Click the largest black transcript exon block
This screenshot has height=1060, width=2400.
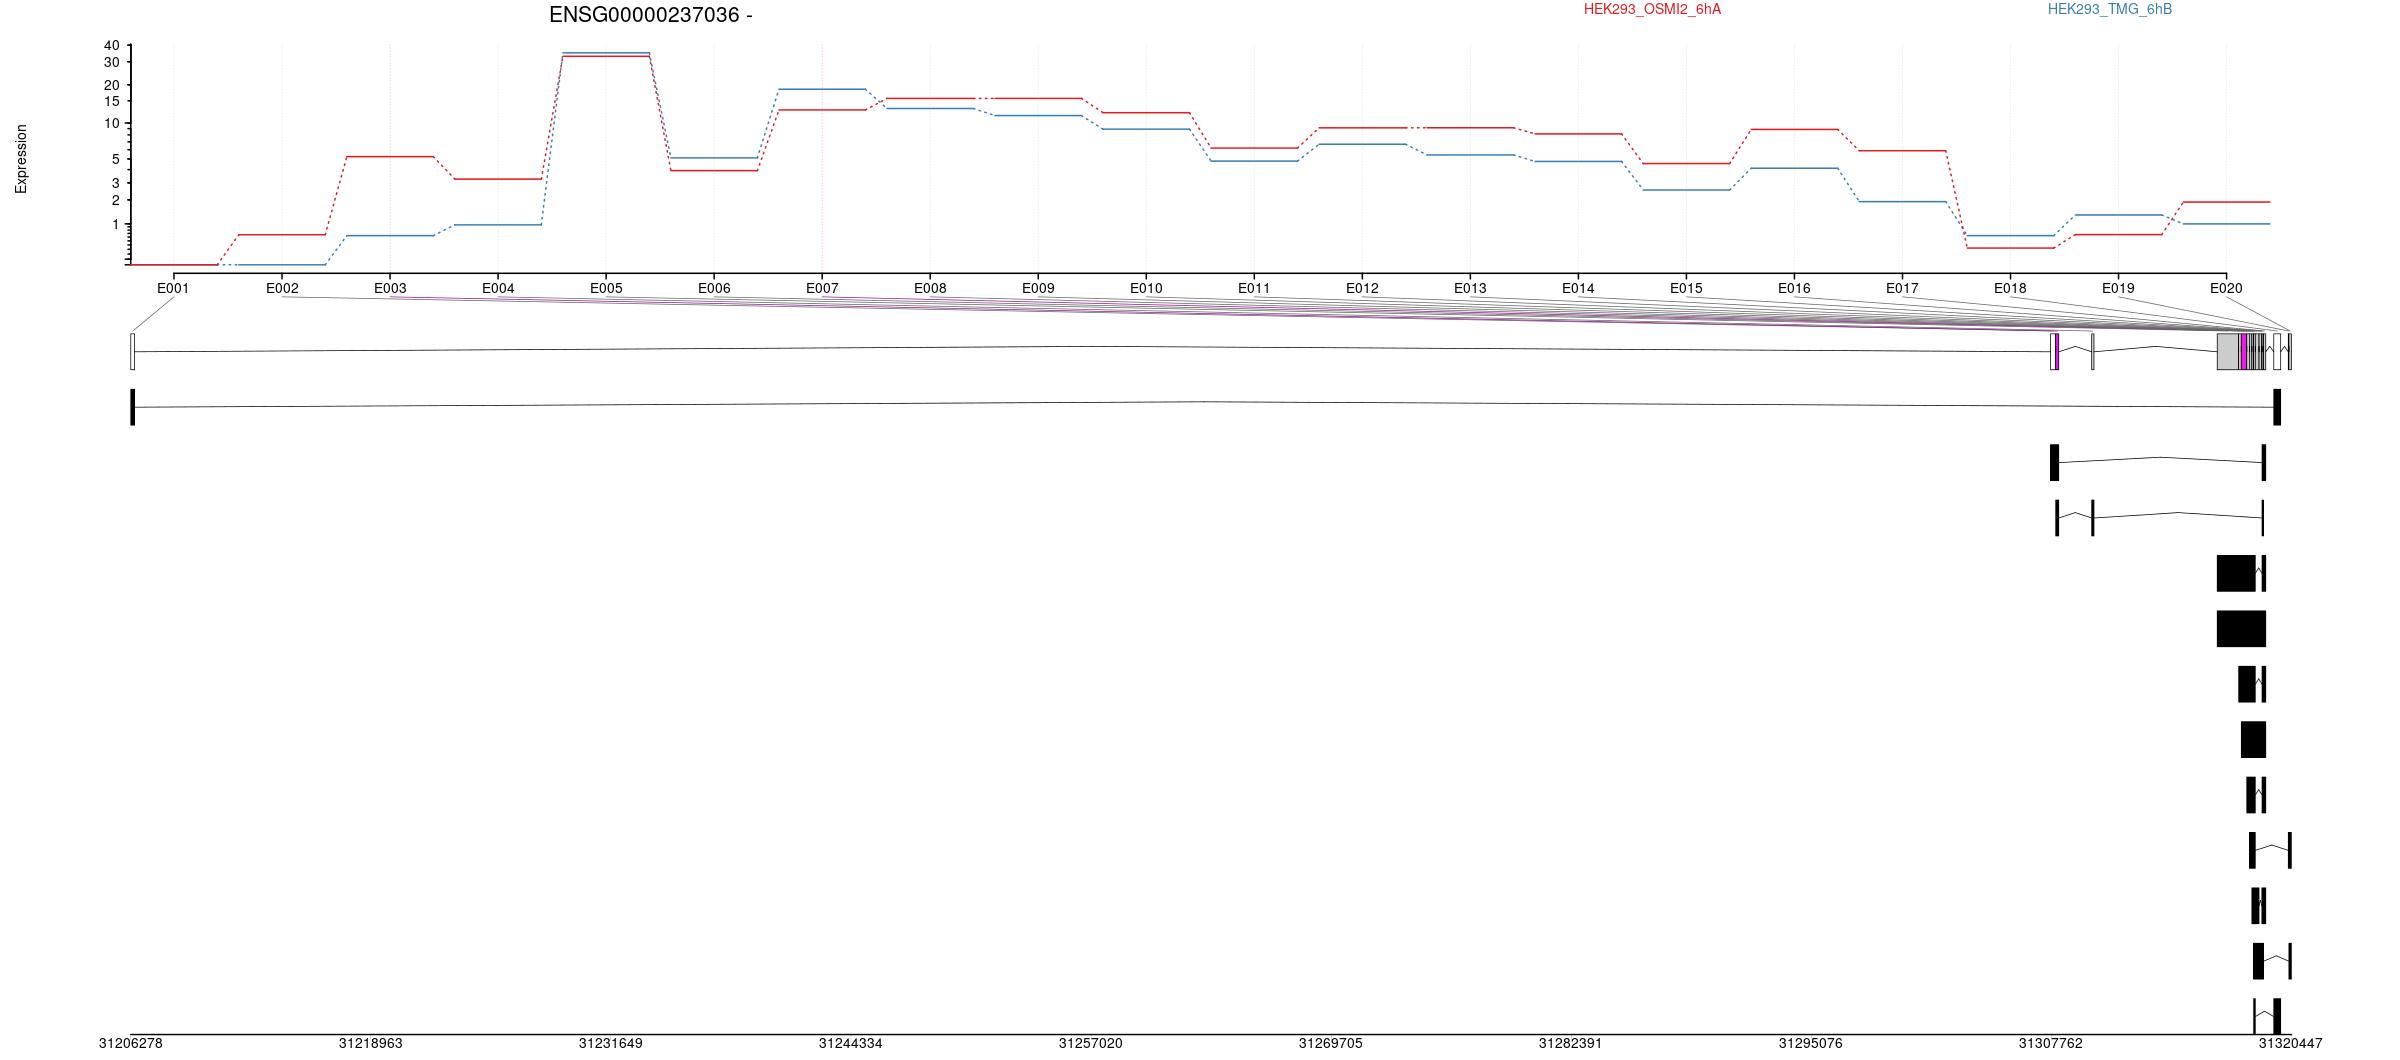[x=2241, y=629]
